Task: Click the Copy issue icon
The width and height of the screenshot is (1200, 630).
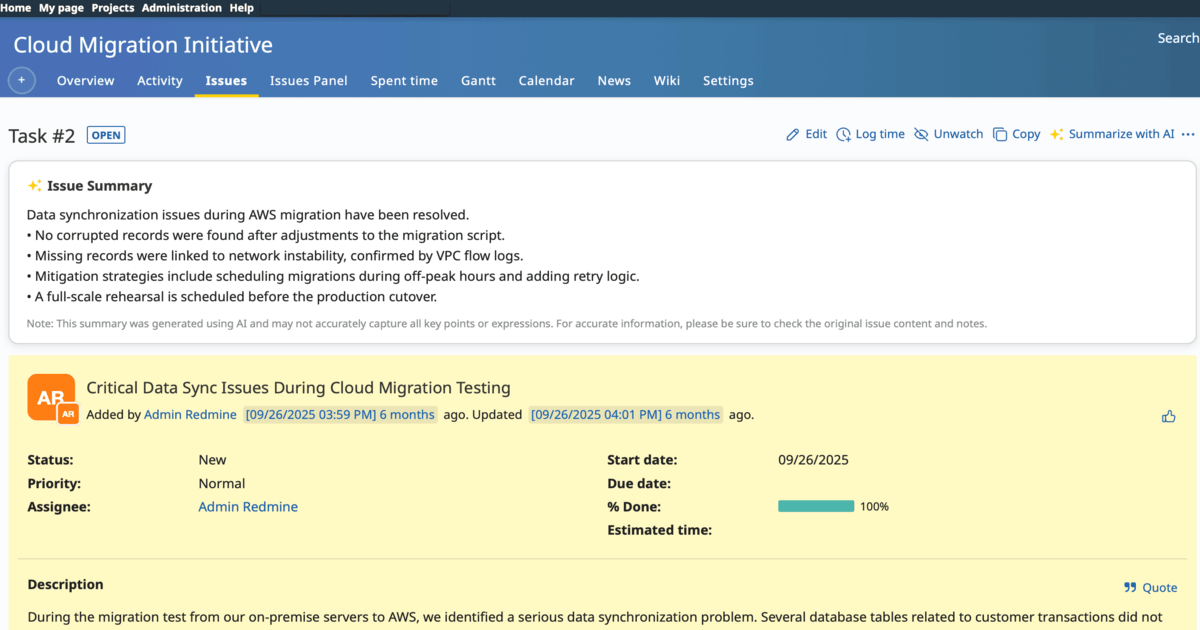Action: pos(998,133)
